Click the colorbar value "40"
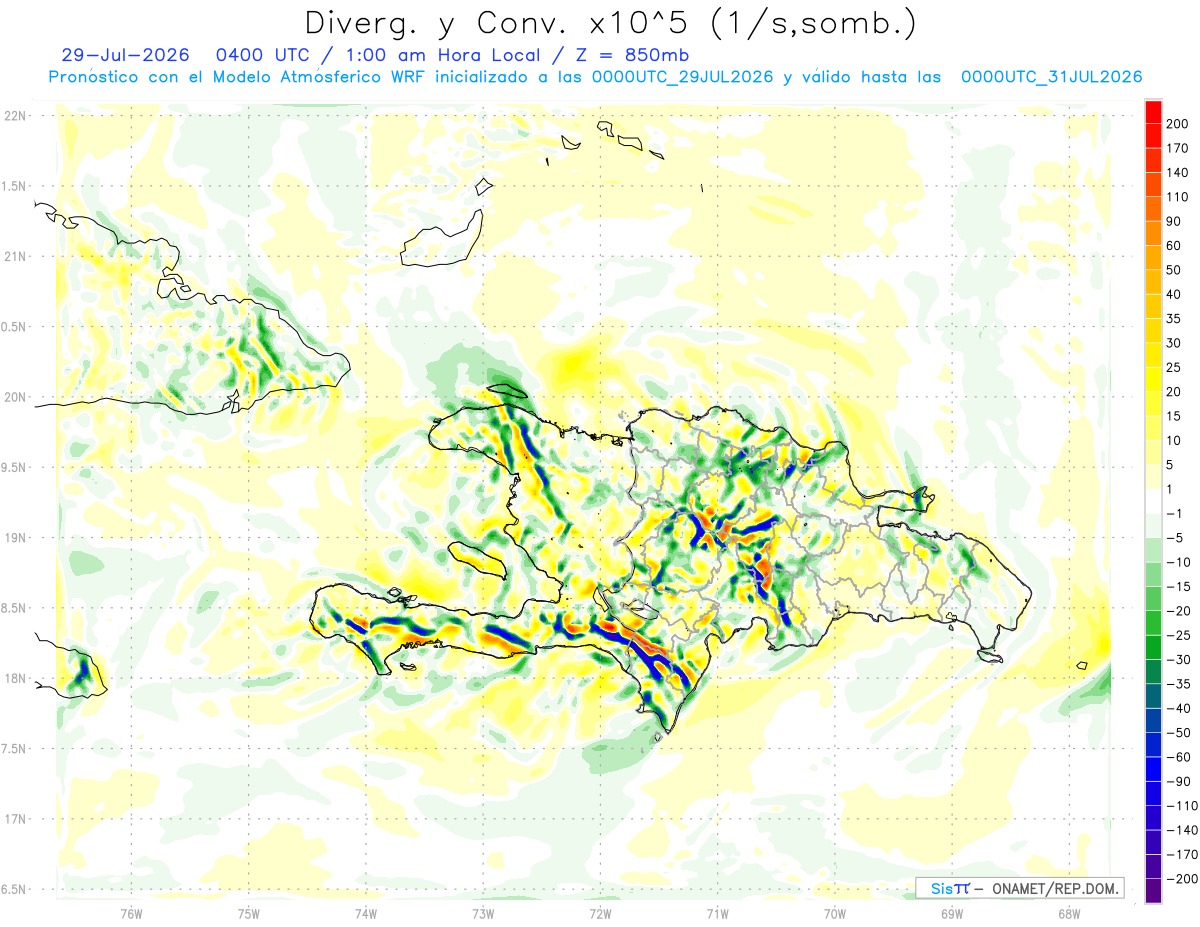Screen dimensions: 1200x927 pos(1176,294)
